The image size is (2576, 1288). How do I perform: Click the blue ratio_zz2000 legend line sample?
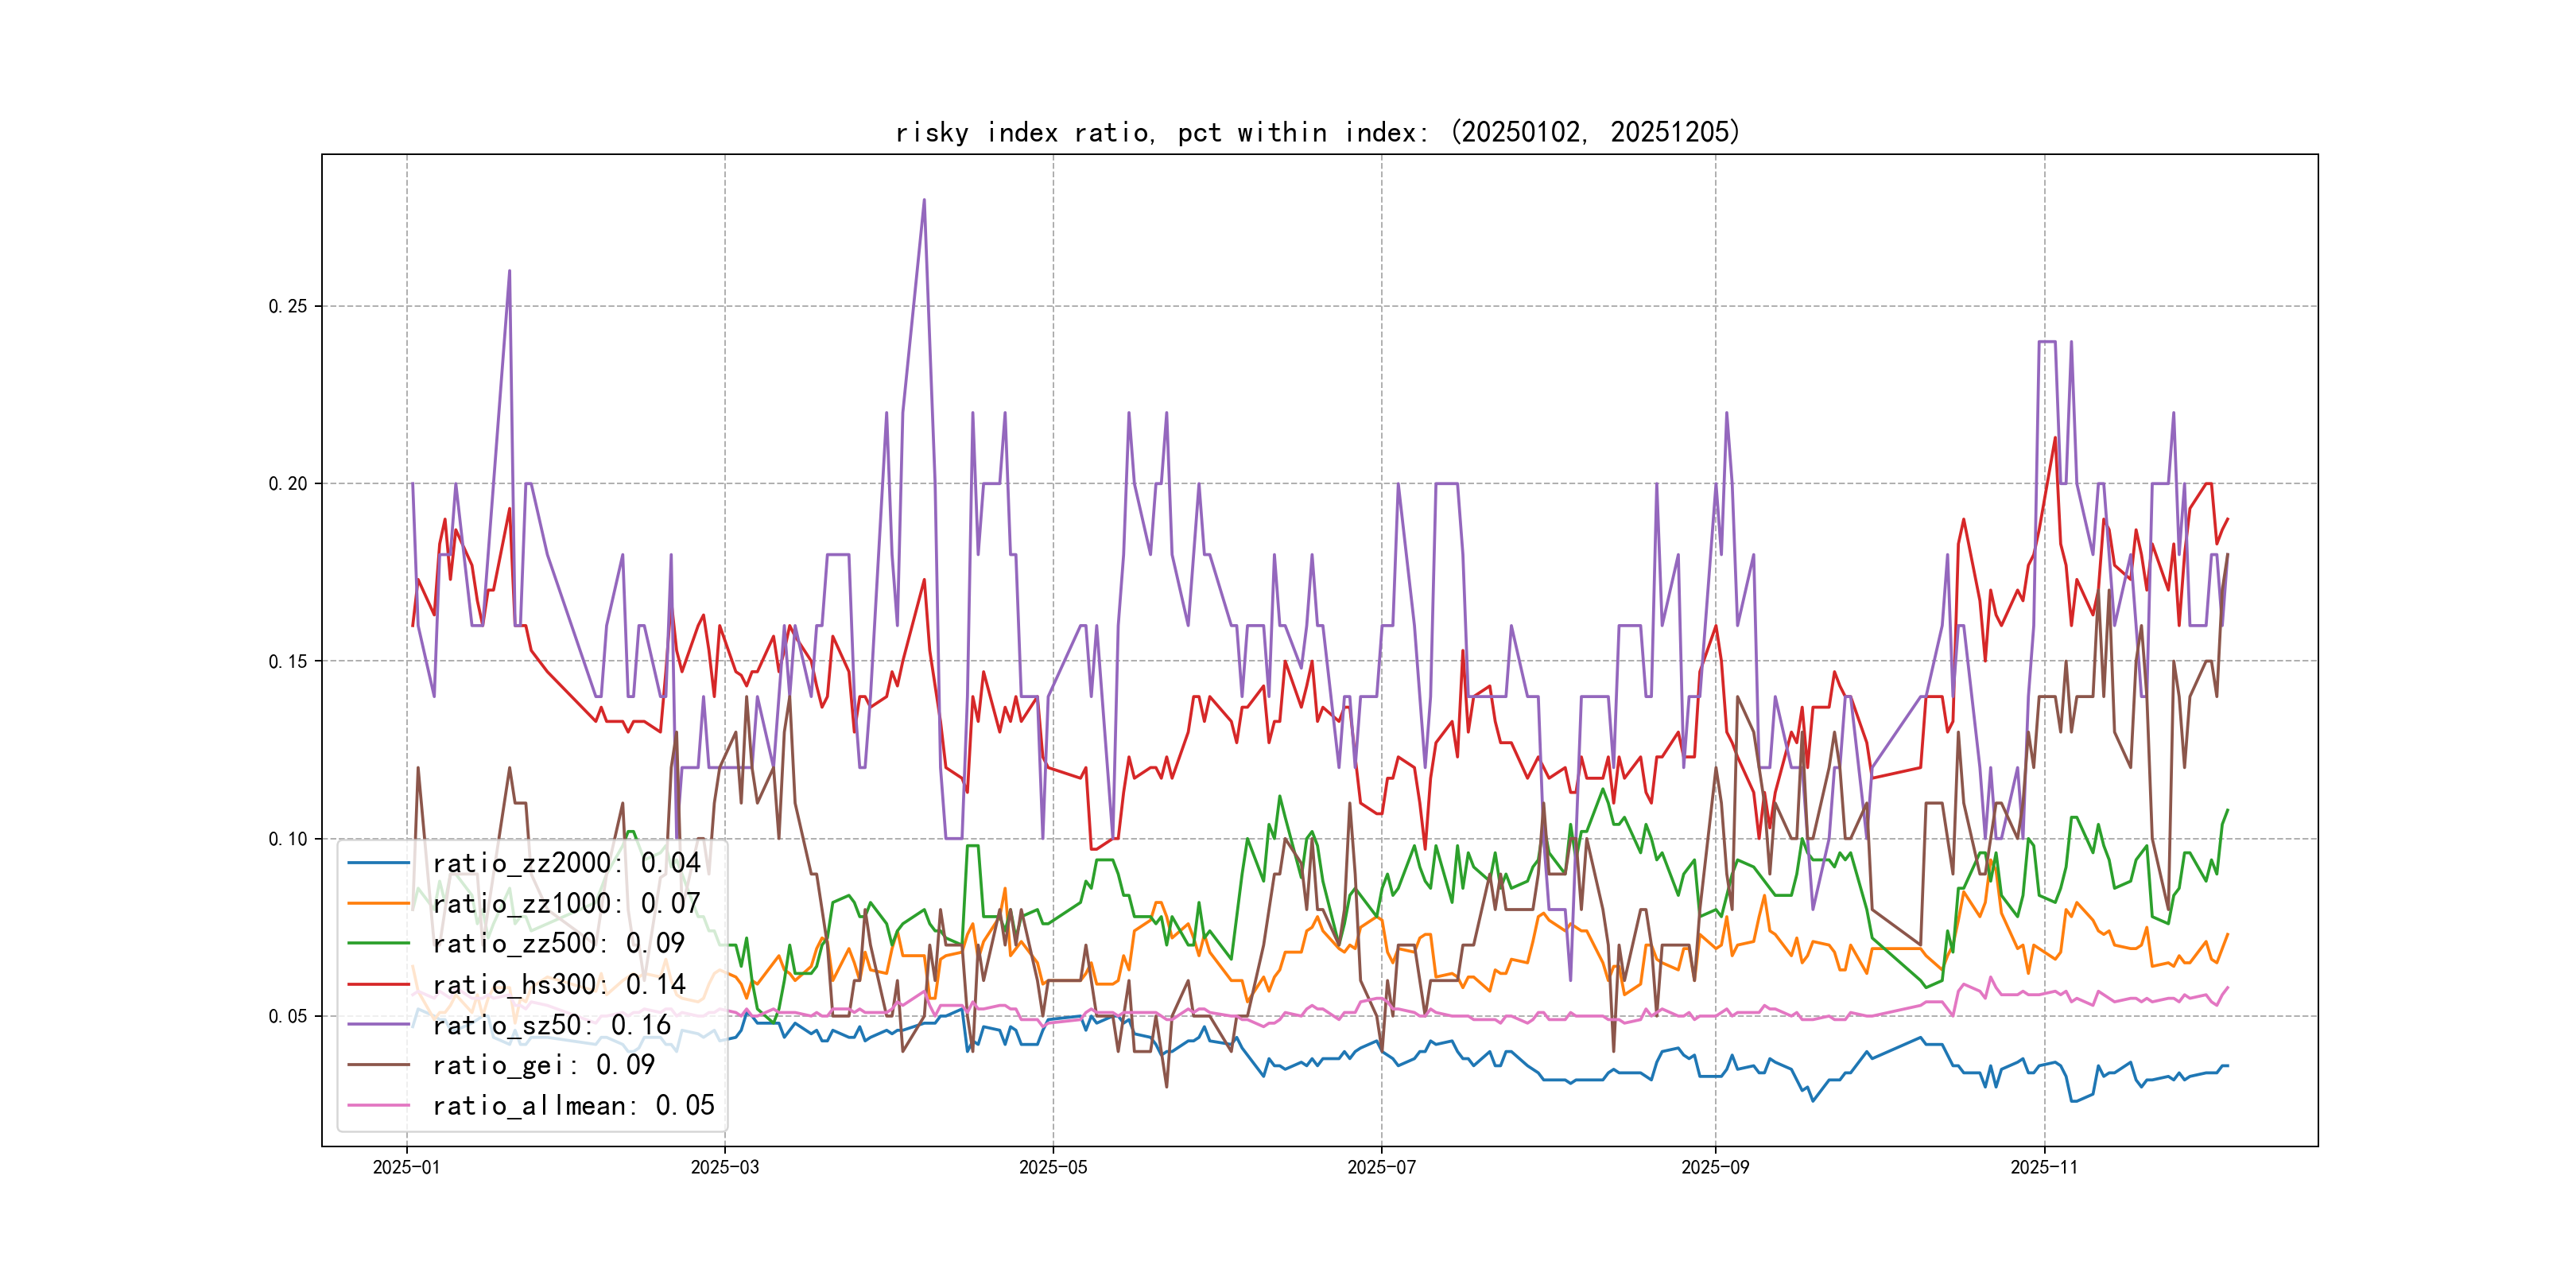click(378, 863)
